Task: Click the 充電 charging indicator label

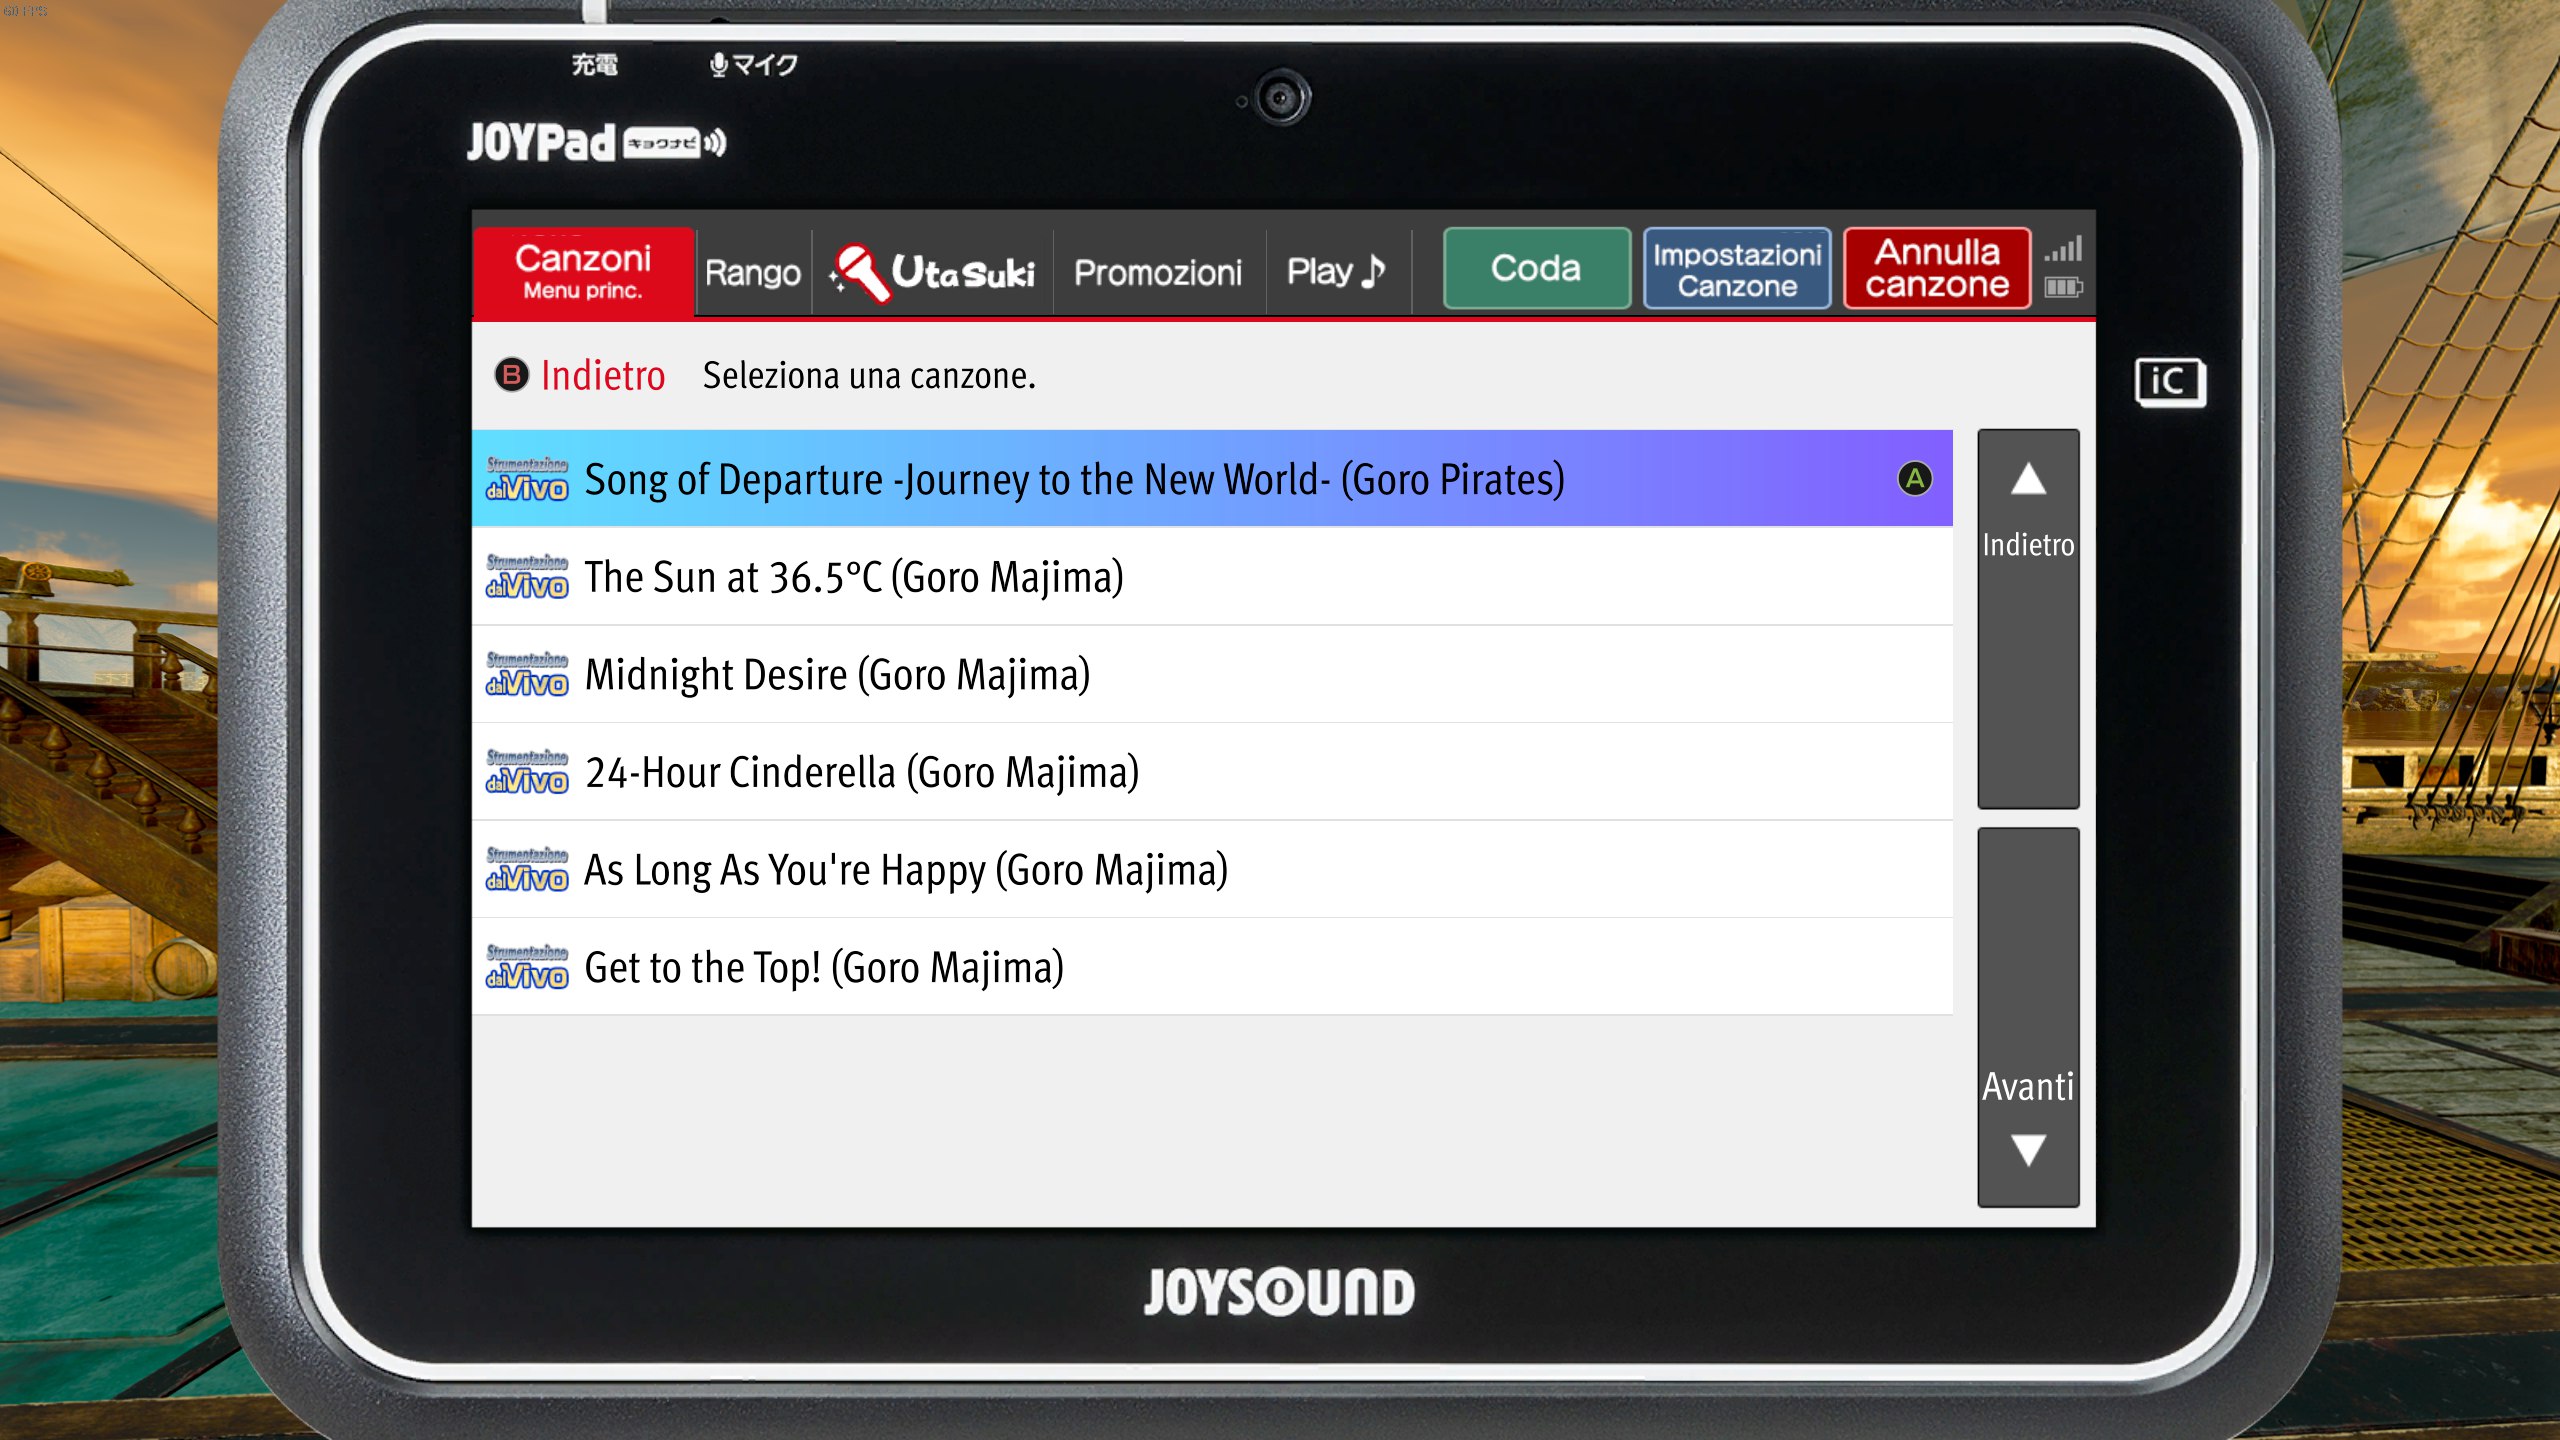Action: (x=594, y=65)
